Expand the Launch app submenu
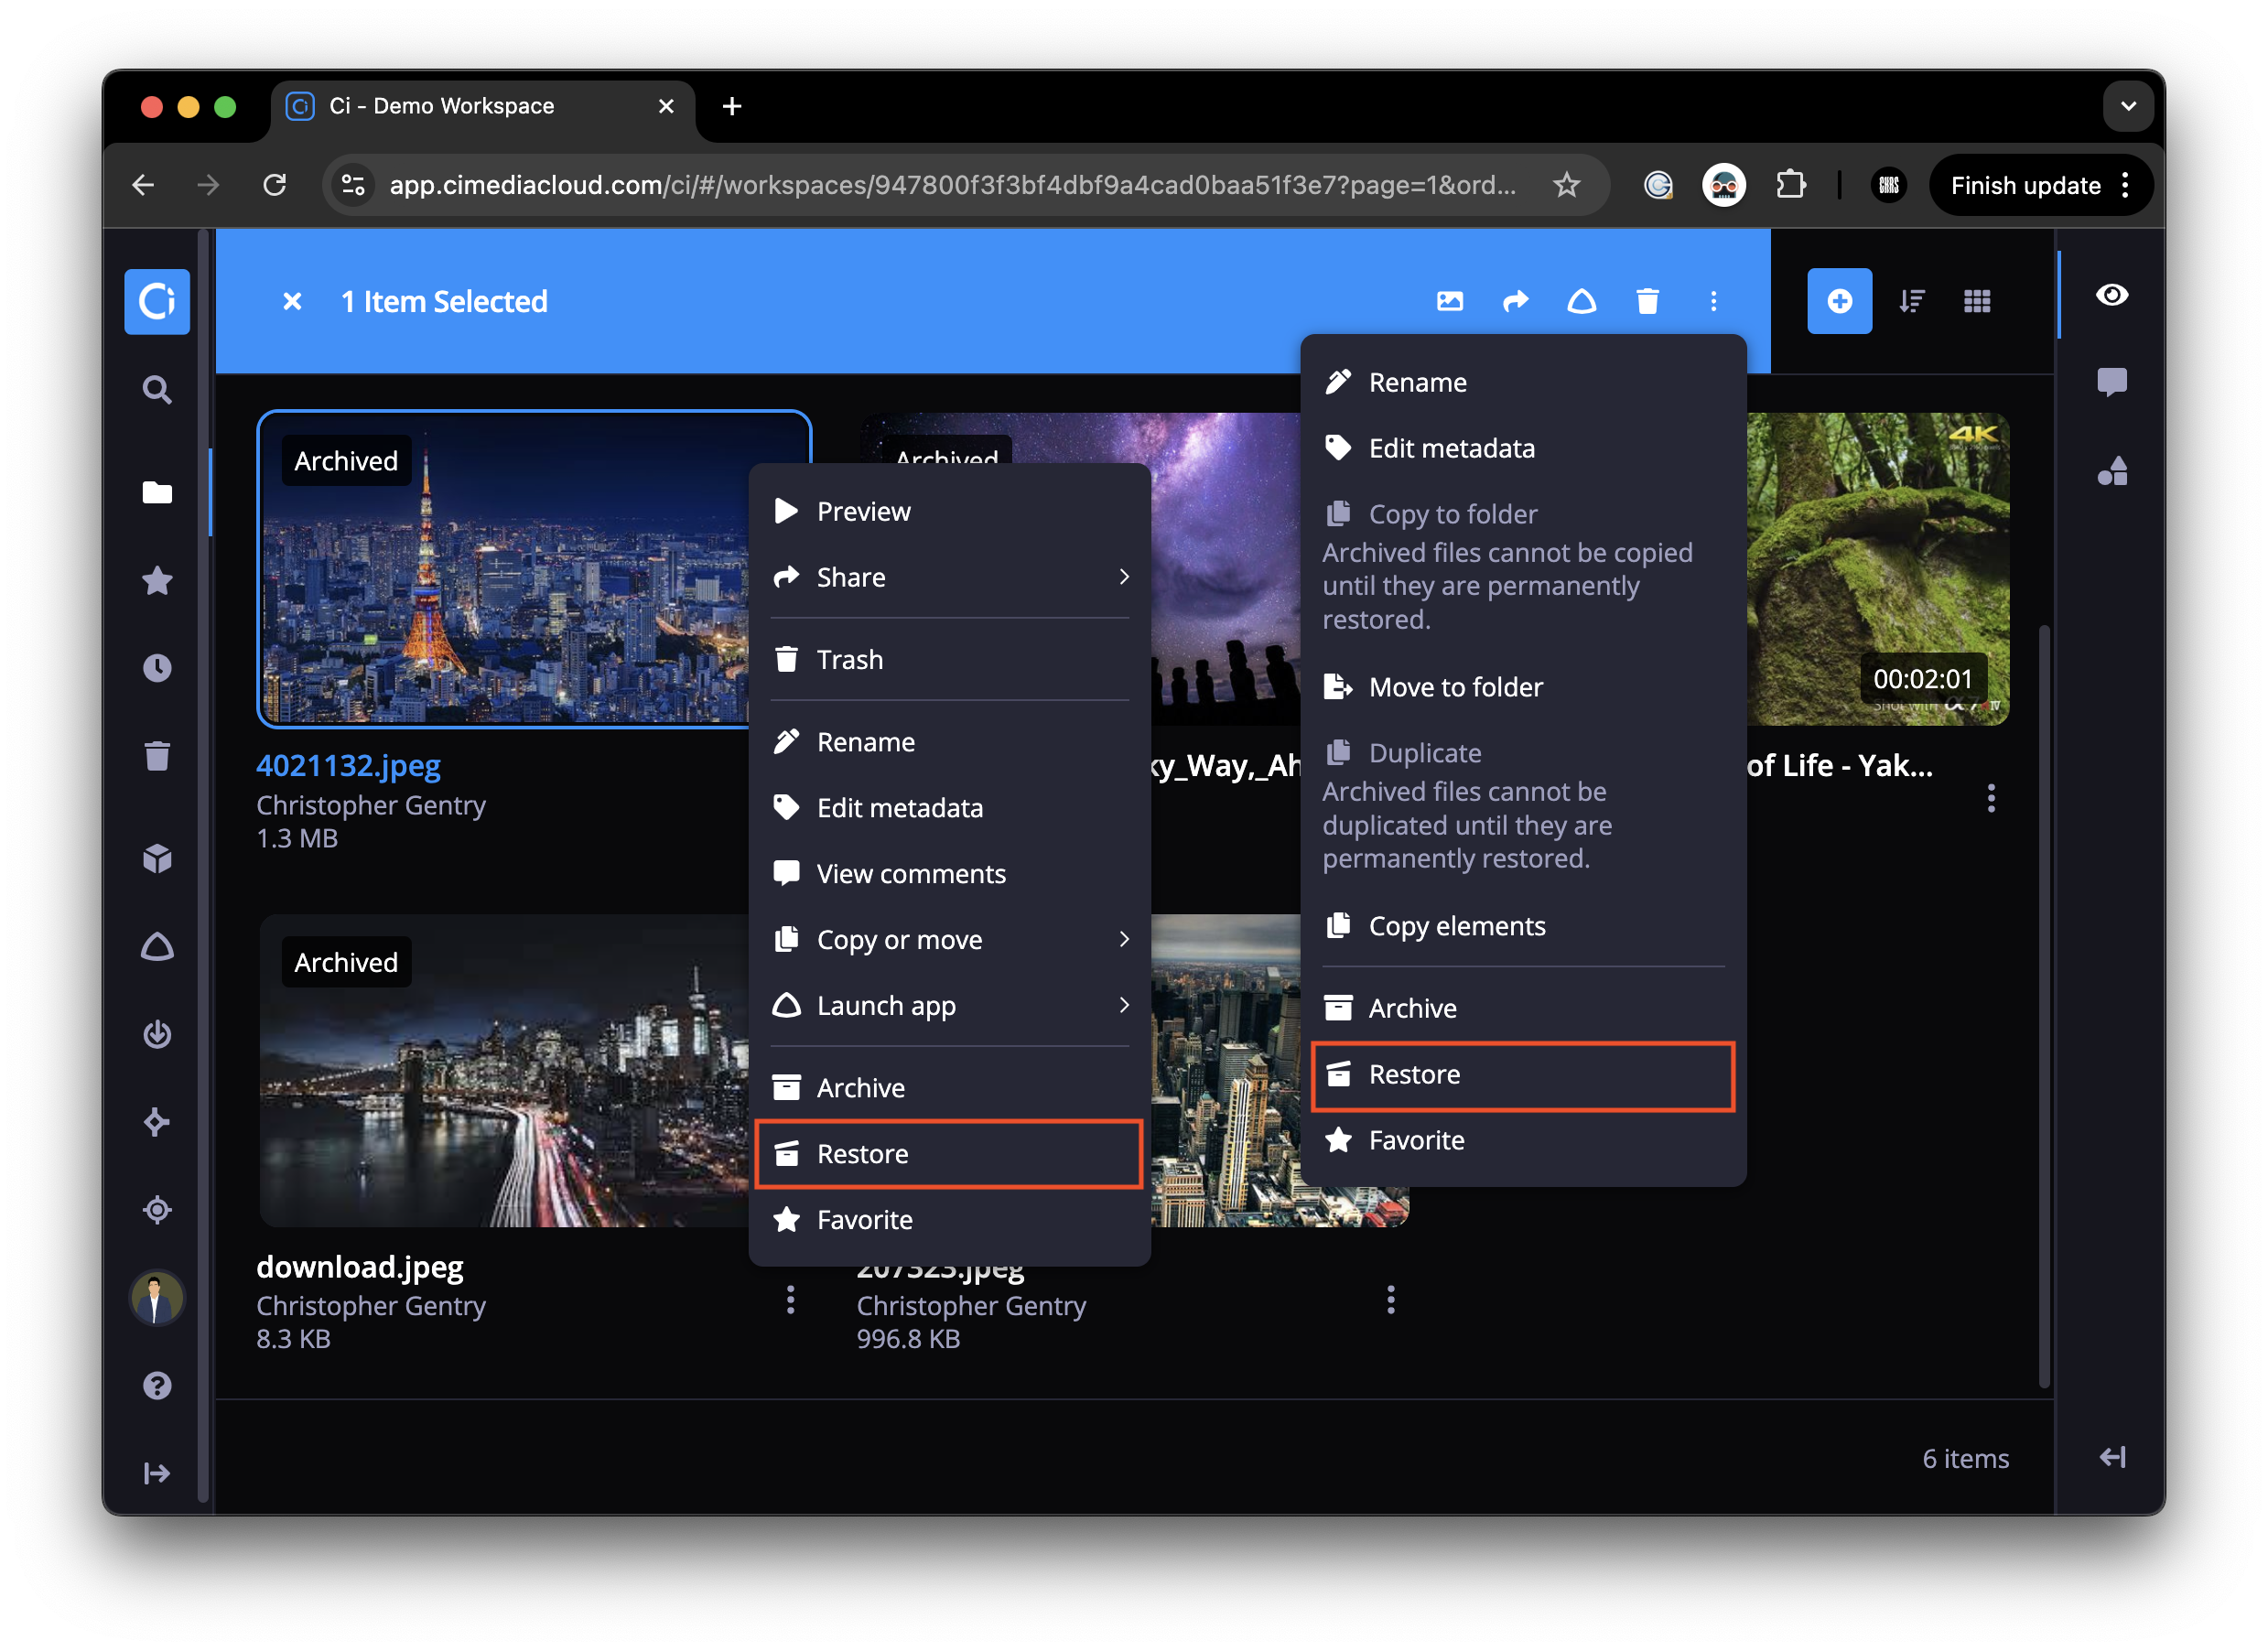Viewport: 2268px width, 1651px height. tap(950, 1006)
